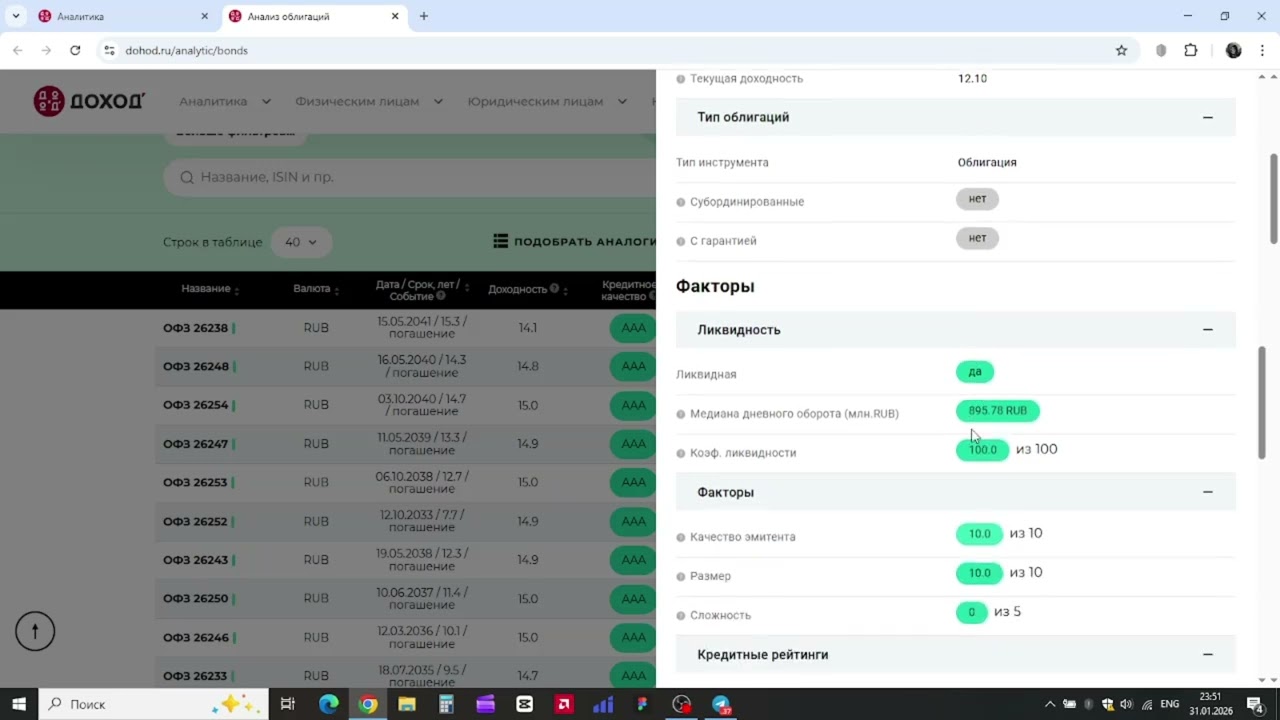Click the Windows taskbar search box
The width and height of the screenshot is (1280, 720).
tap(153, 704)
